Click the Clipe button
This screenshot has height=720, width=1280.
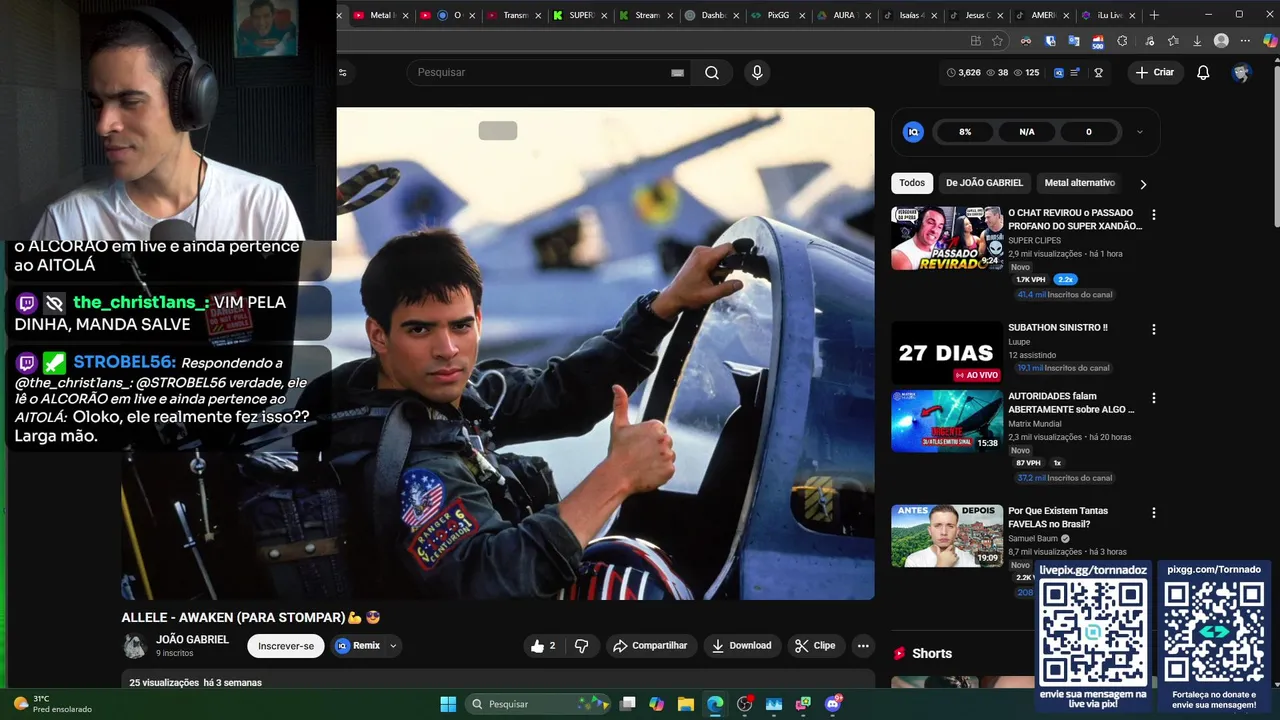(815, 646)
